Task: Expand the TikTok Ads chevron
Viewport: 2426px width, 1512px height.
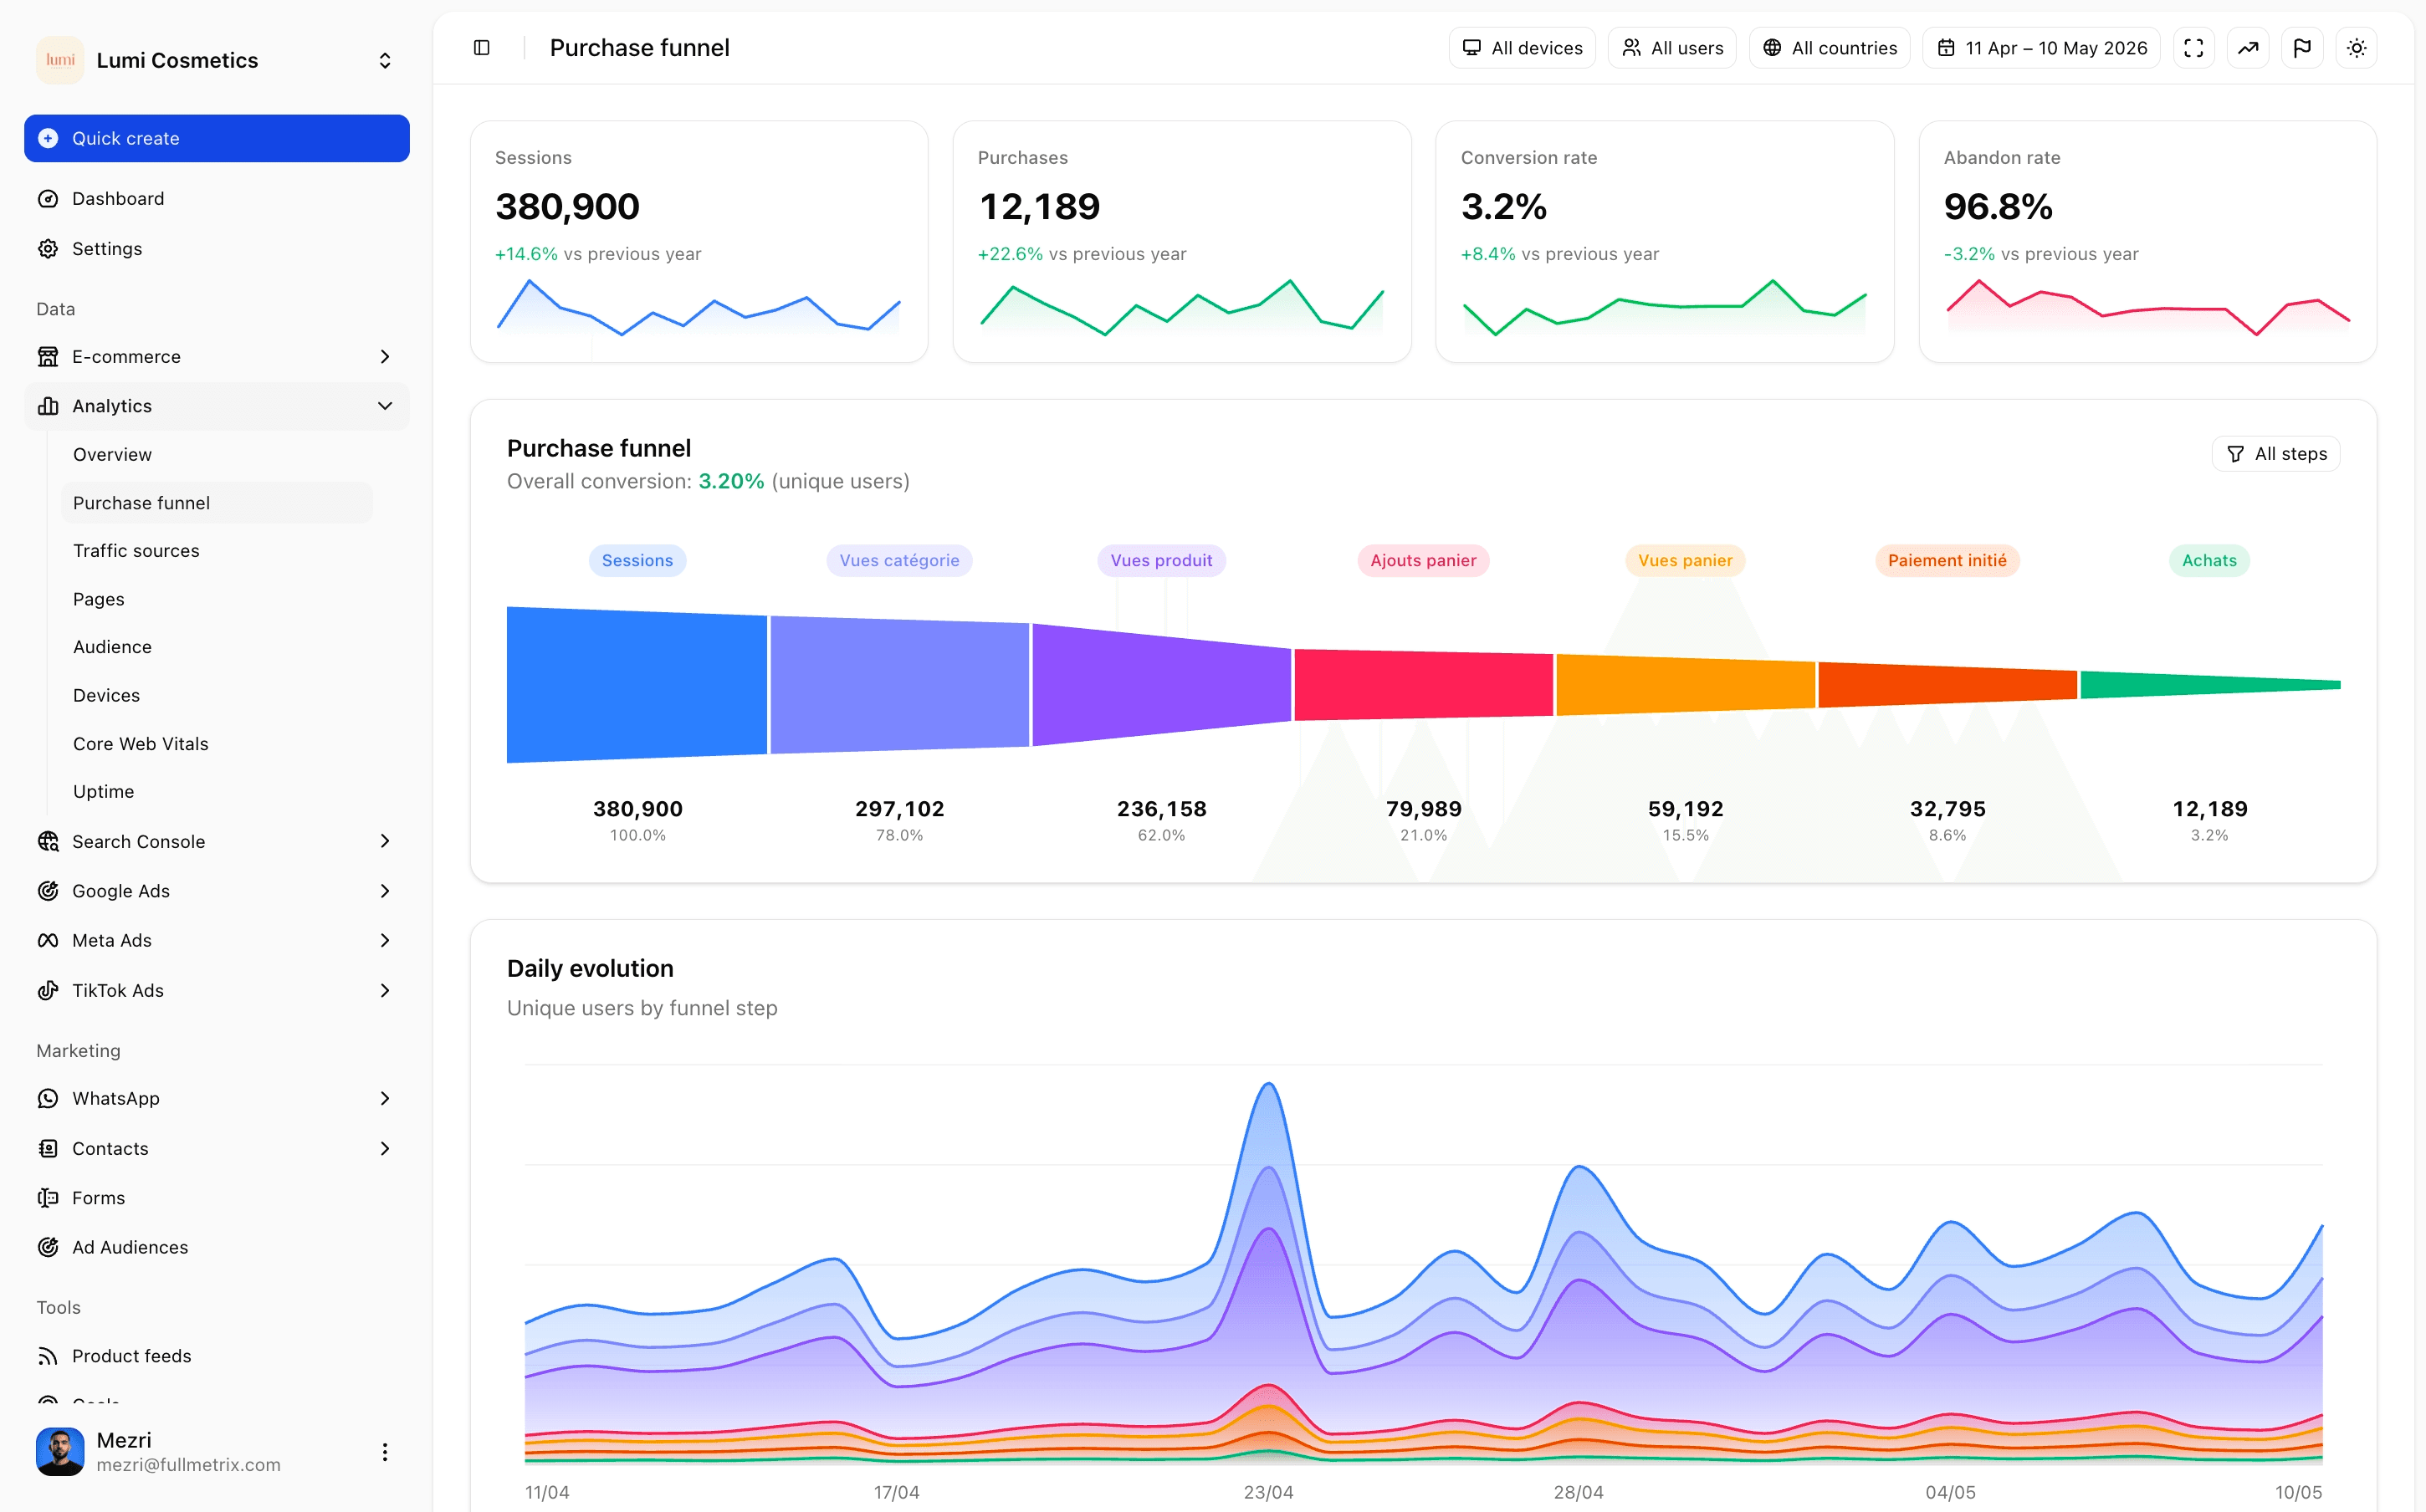Action: coord(385,990)
